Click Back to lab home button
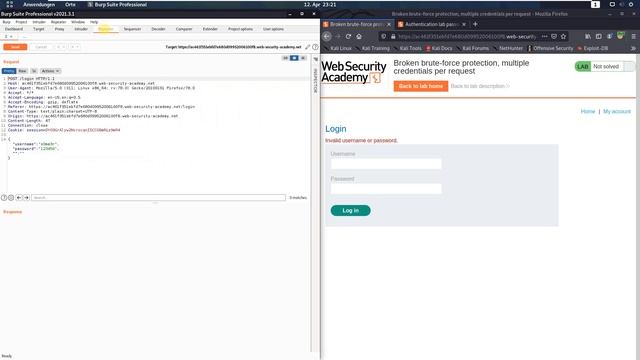The height and width of the screenshot is (360, 640). [421, 86]
